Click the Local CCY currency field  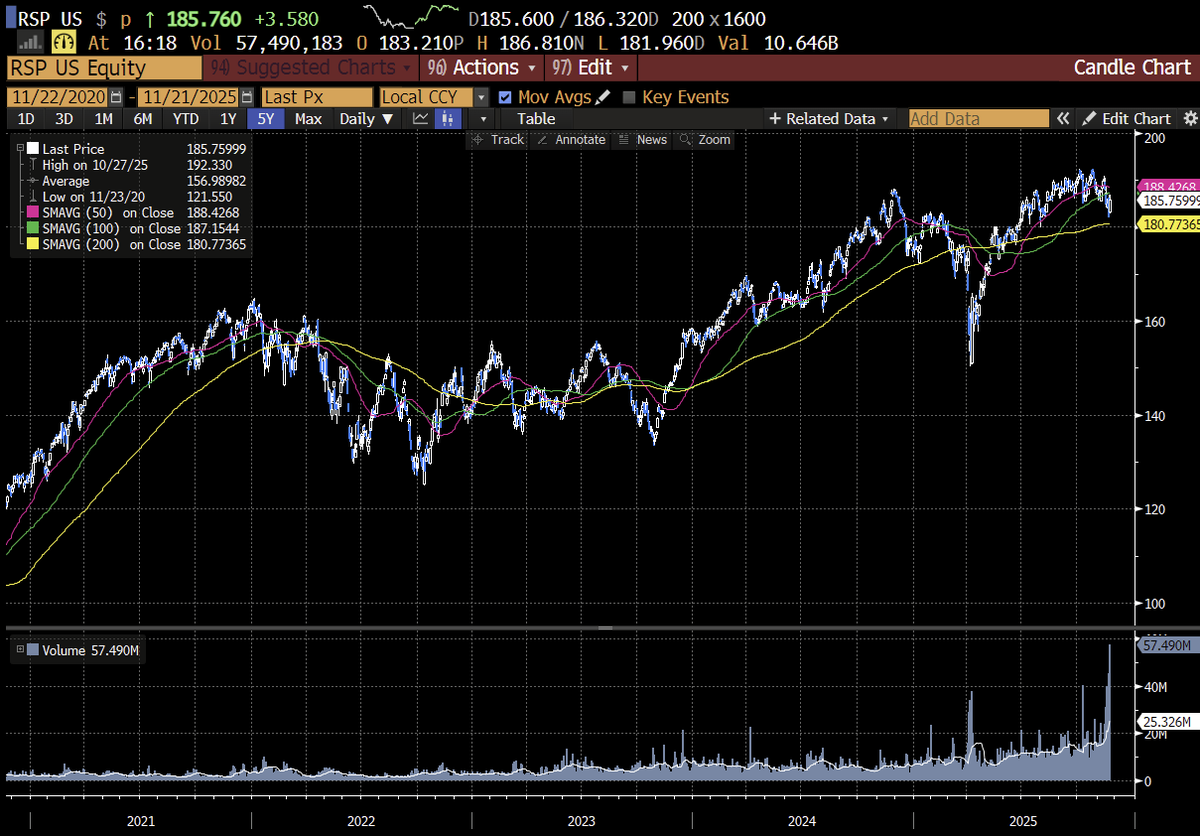click(426, 97)
